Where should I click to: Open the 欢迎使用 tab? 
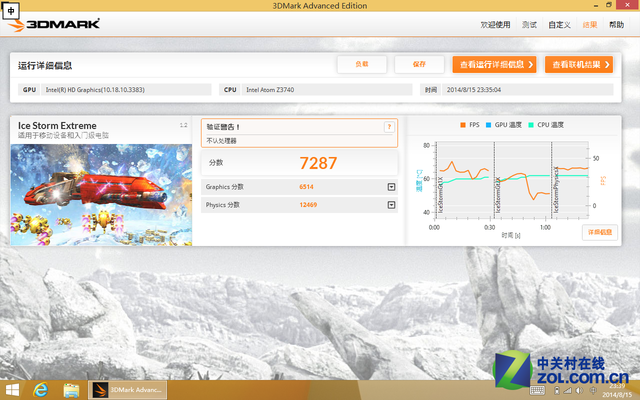pos(495,25)
